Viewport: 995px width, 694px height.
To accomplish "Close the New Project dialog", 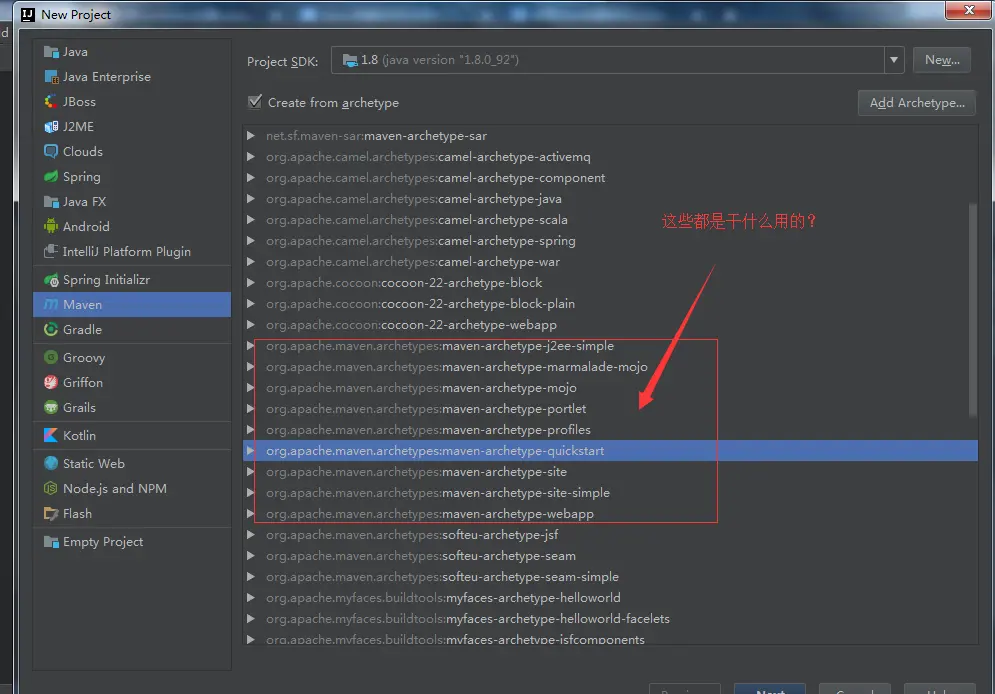I will click(968, 10).
